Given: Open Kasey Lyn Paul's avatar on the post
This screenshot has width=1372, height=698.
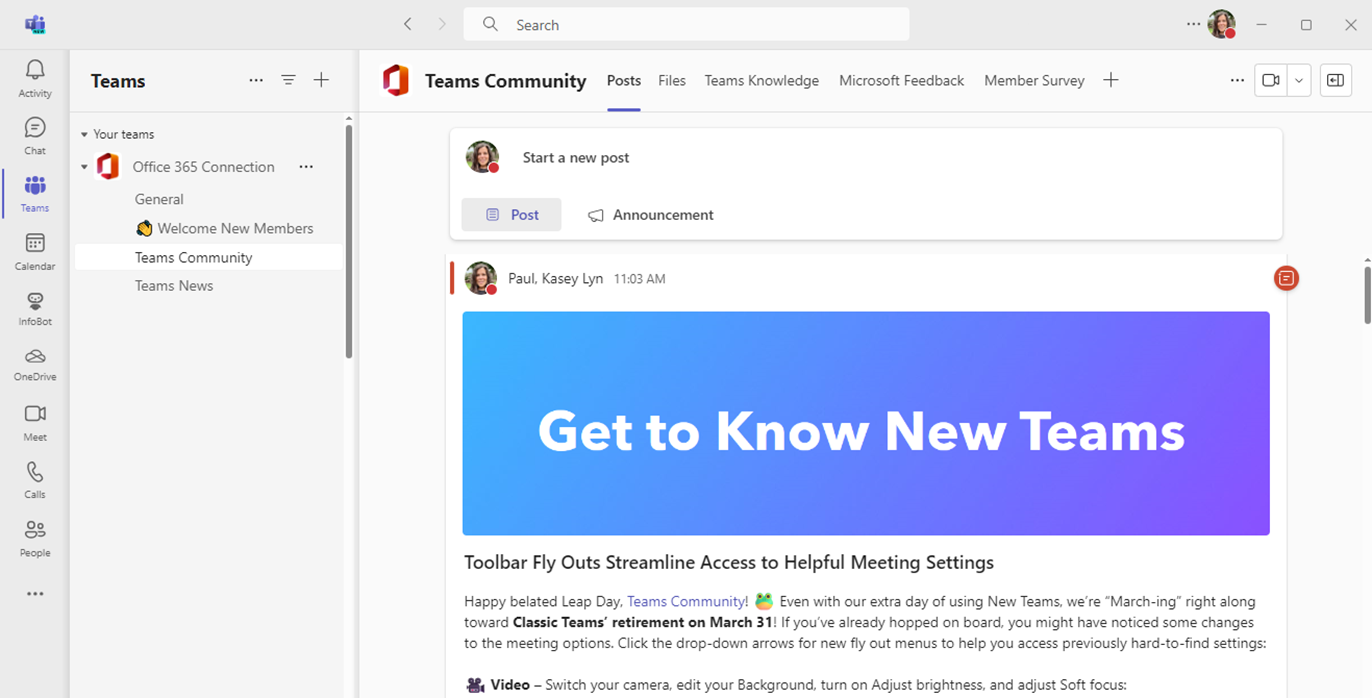Looking at the screenshot, I should click(x=481, y=278).
